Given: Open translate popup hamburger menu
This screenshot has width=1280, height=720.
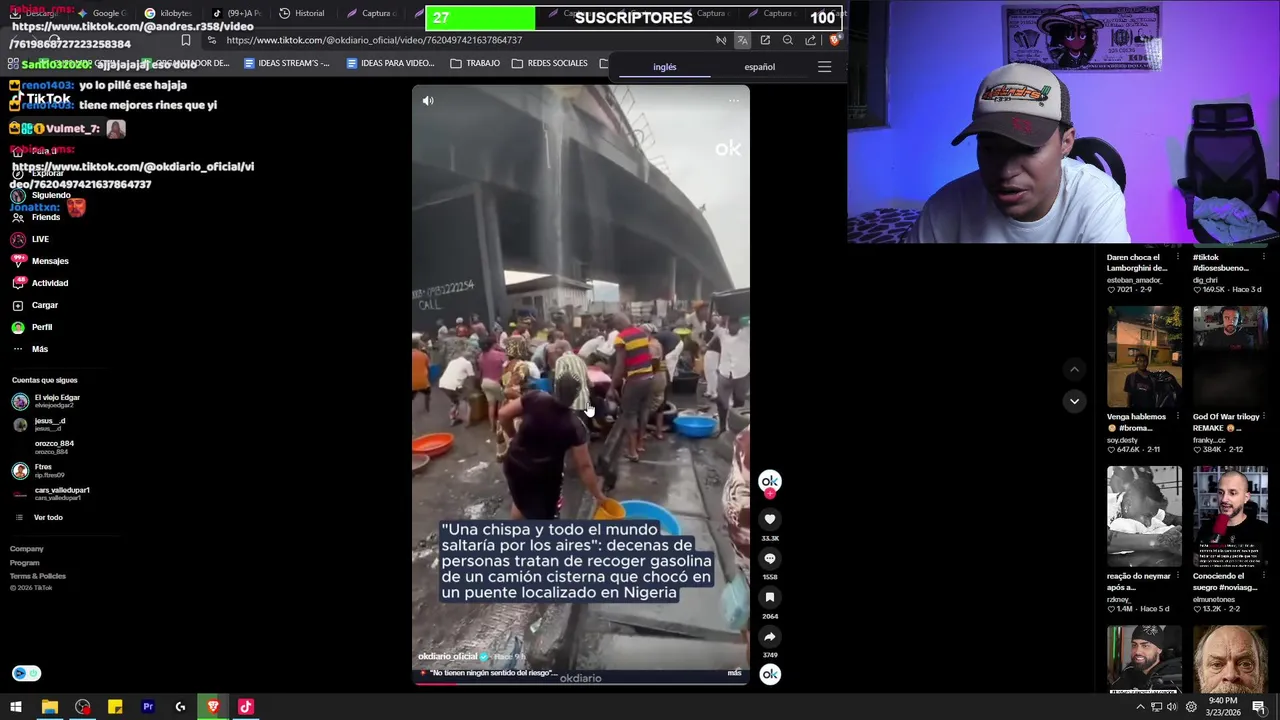Looking at the screenshot, I should (x=824, y=67).
